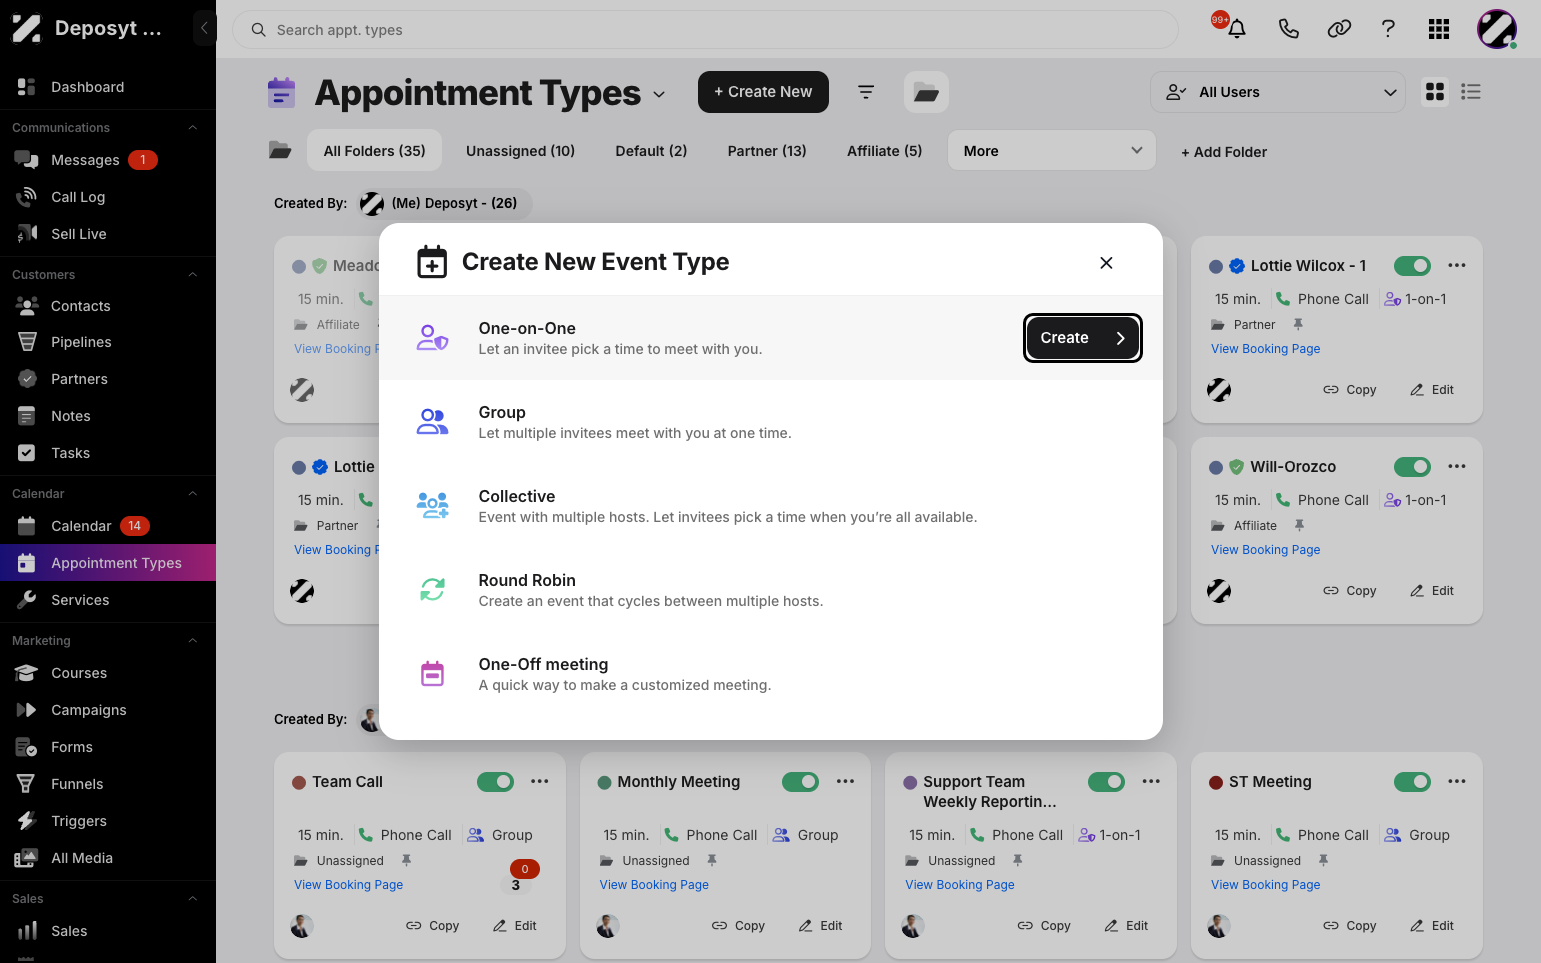Collapse the Customers section
This screenshot has height=963, width=1541.
pos(193,275)
